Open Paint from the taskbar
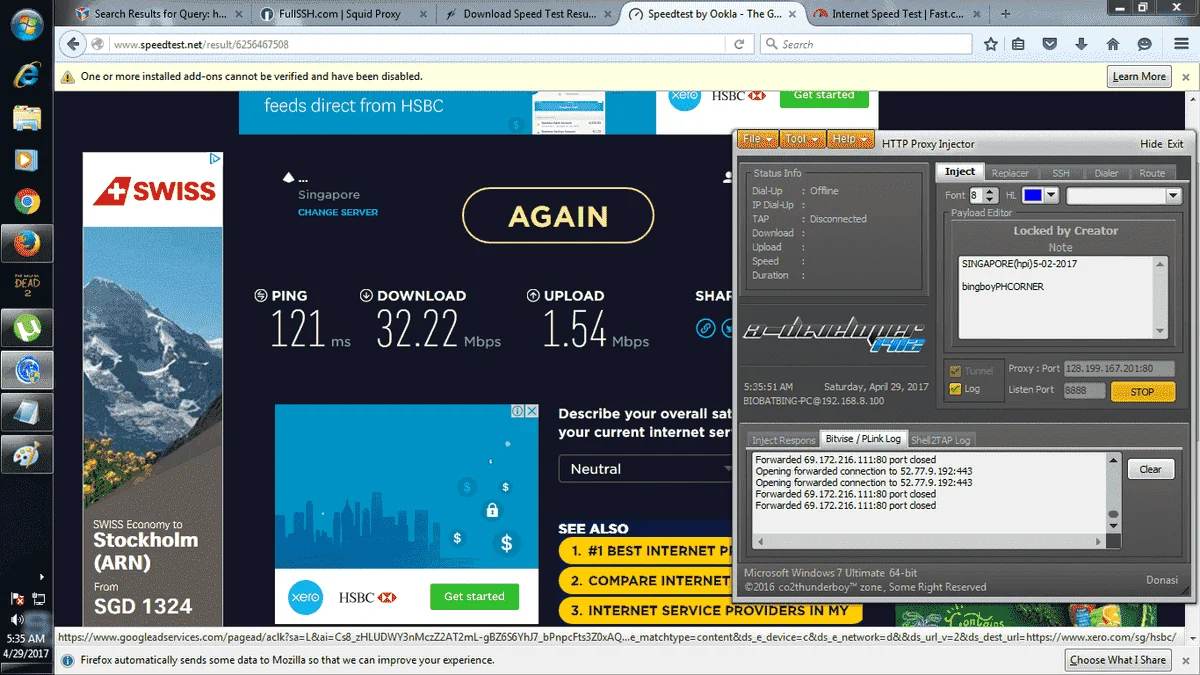The width and height of the screenshot is (1200, 675). [26, 455]
